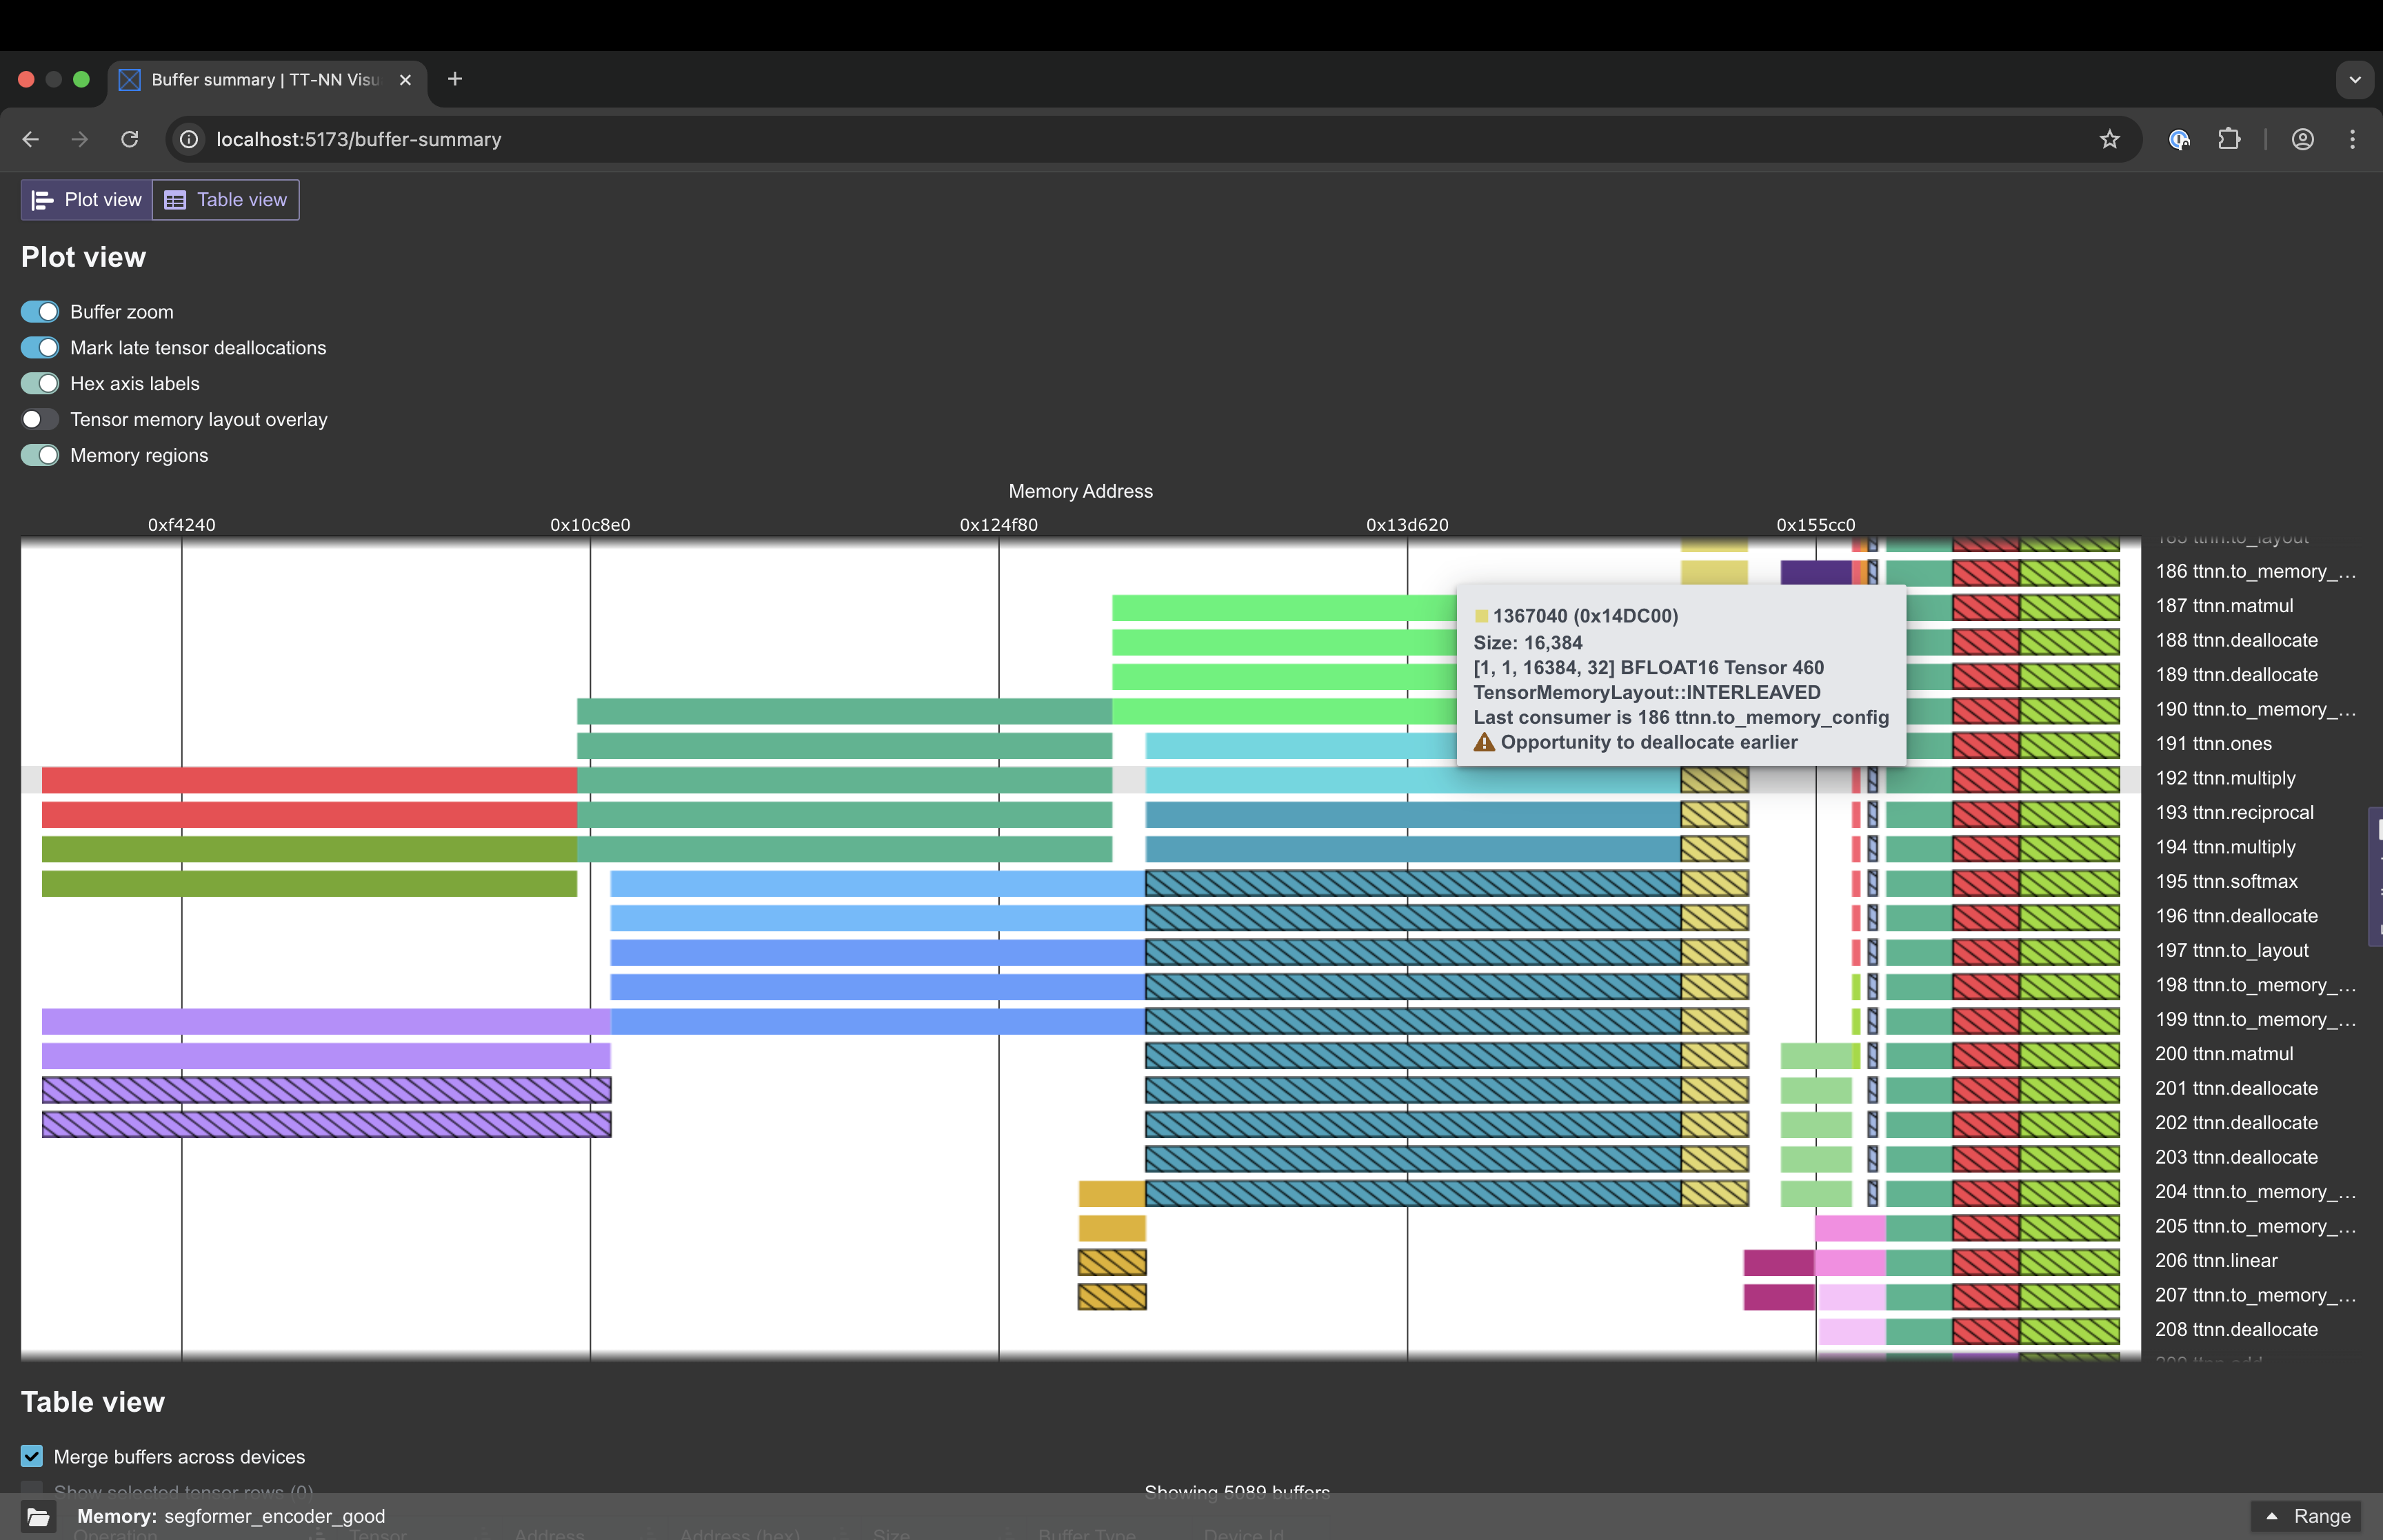Select the Plot view tab

pos(87,200)
